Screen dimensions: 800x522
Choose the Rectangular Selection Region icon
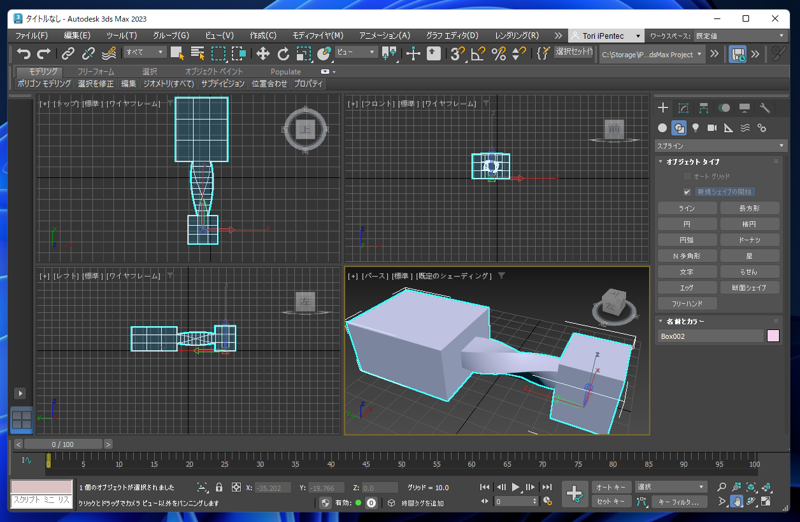218,53
